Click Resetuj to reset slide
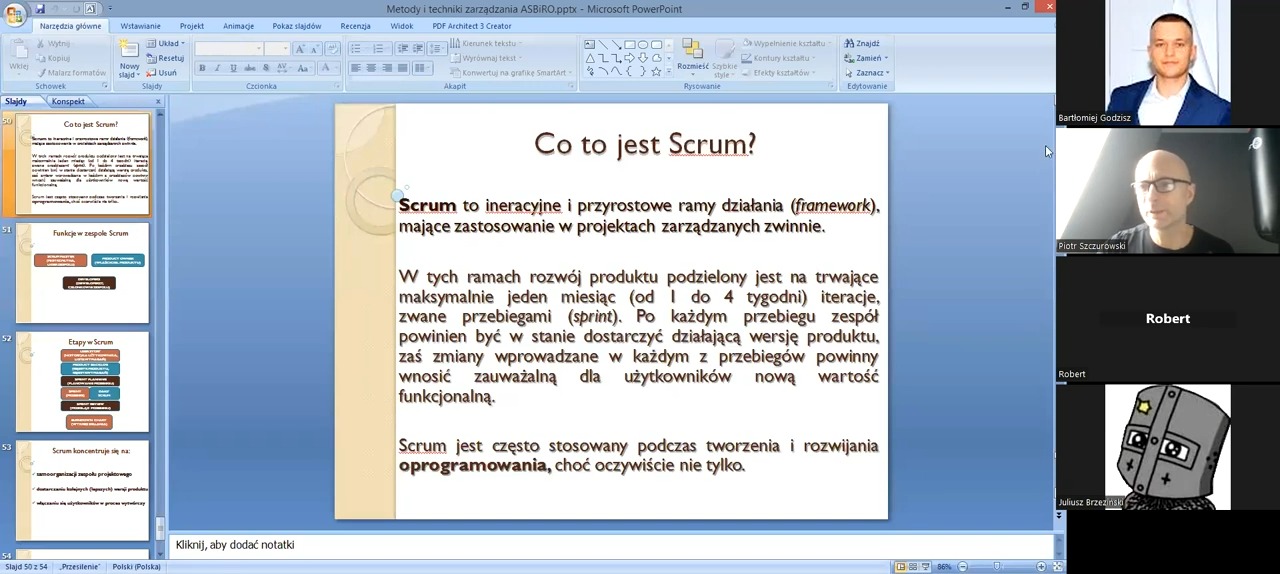The height and width of the screenshot is (574, 1280). click(x=166, y=58)
